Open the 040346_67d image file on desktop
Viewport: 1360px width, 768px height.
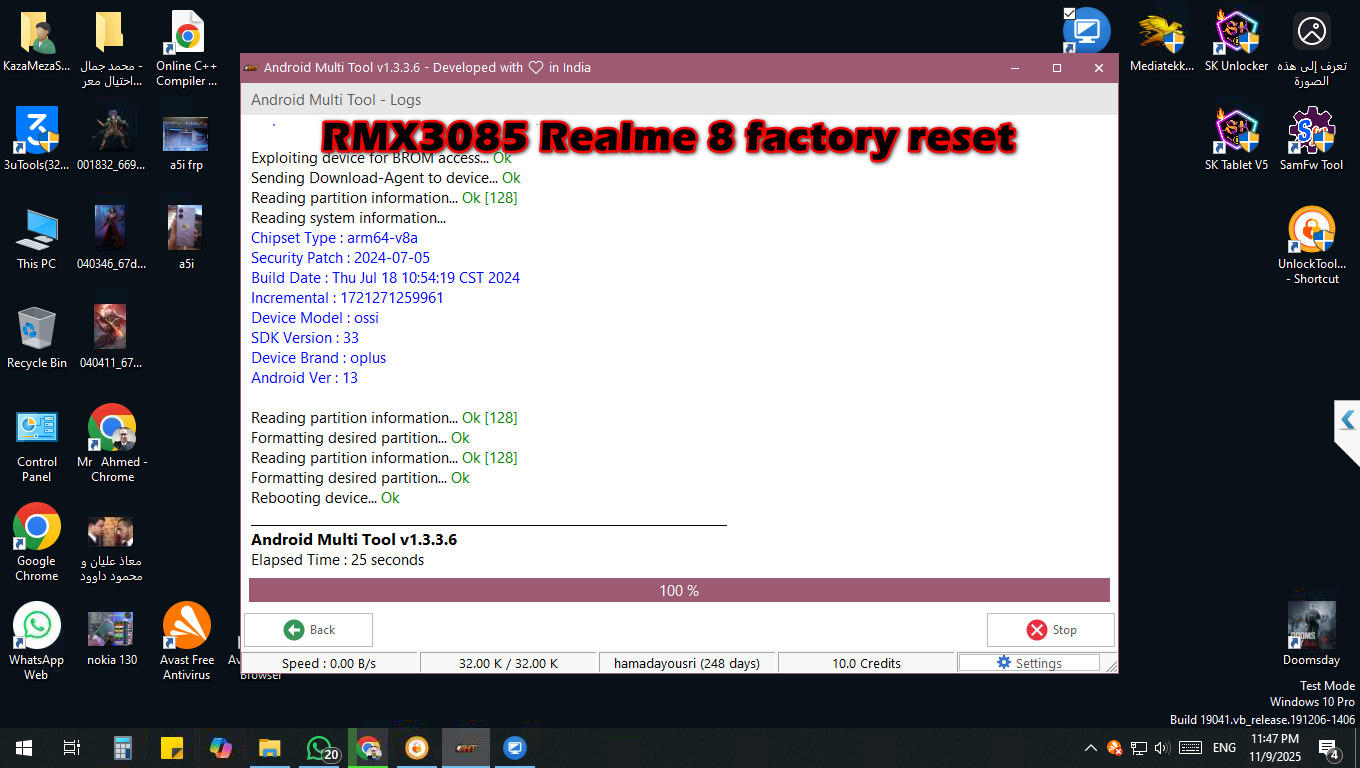click(110, 239)
